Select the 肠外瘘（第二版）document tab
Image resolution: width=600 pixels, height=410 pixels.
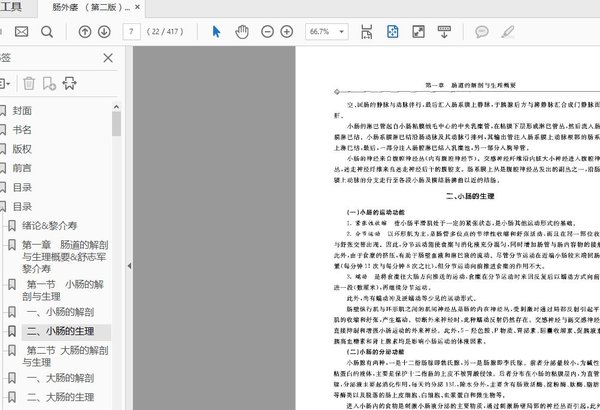point(91,7)
